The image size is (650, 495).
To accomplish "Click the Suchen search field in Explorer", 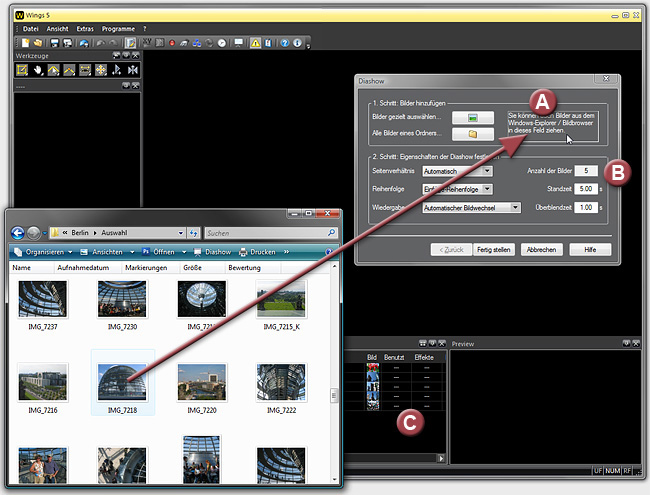I will [x=272, y=233].
